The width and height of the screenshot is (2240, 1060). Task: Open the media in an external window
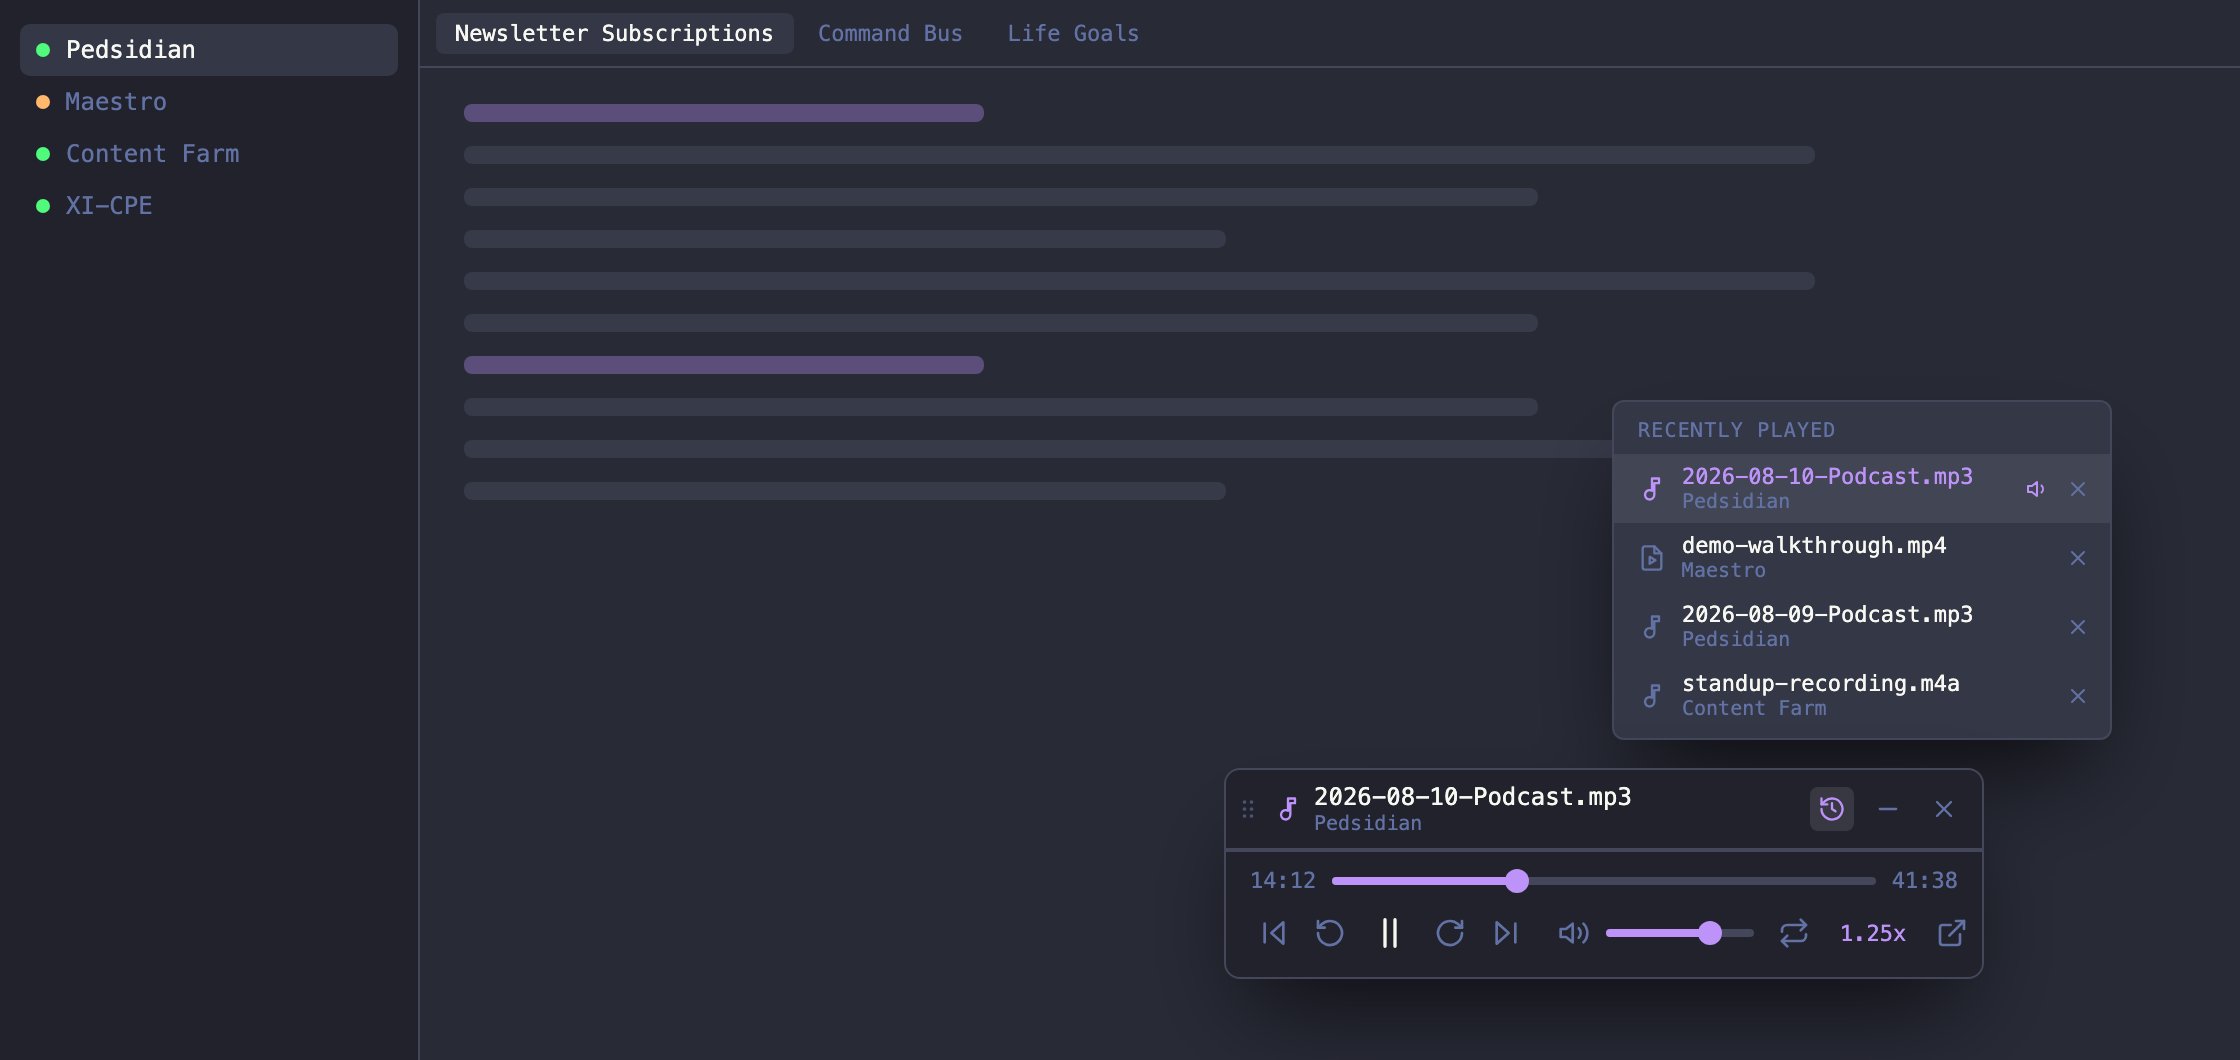[1951, 933]
